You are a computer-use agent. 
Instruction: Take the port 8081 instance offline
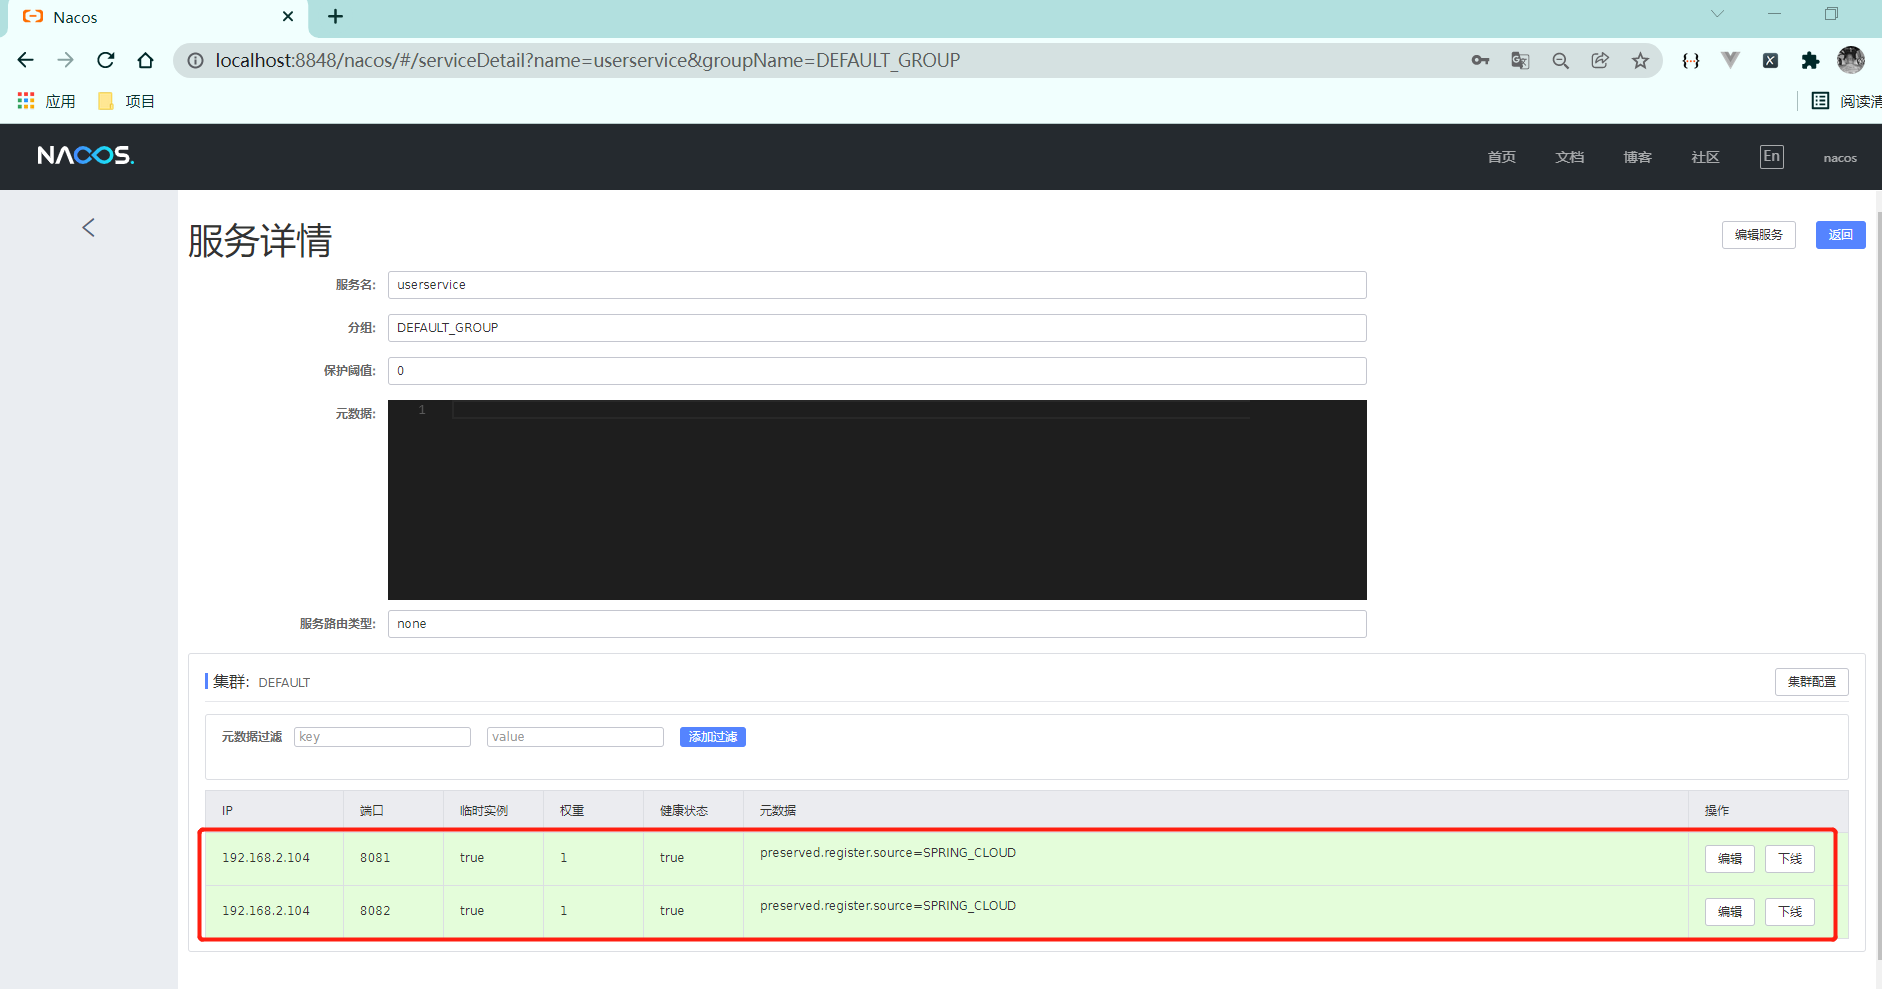coord(1790,859)
